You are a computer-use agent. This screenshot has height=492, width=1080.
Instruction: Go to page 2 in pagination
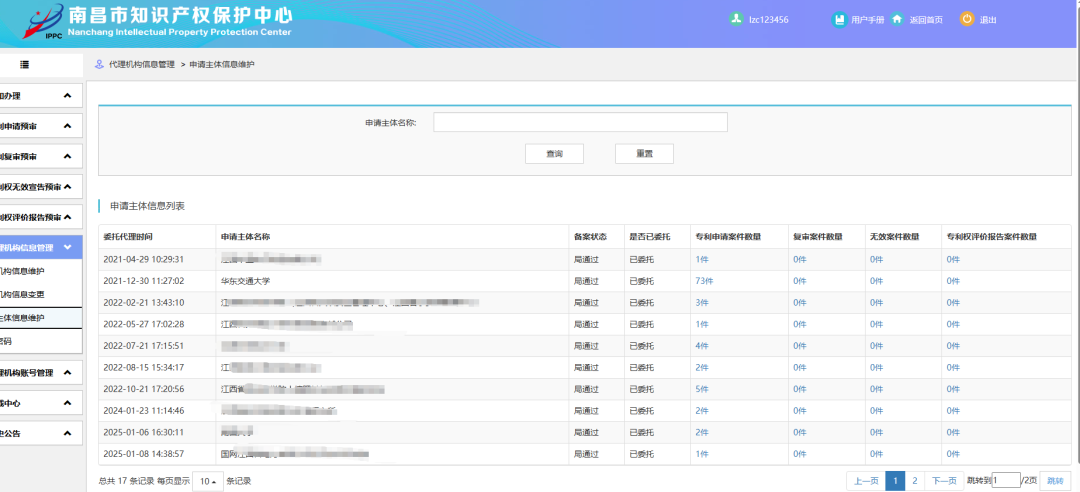click(915, 481)
